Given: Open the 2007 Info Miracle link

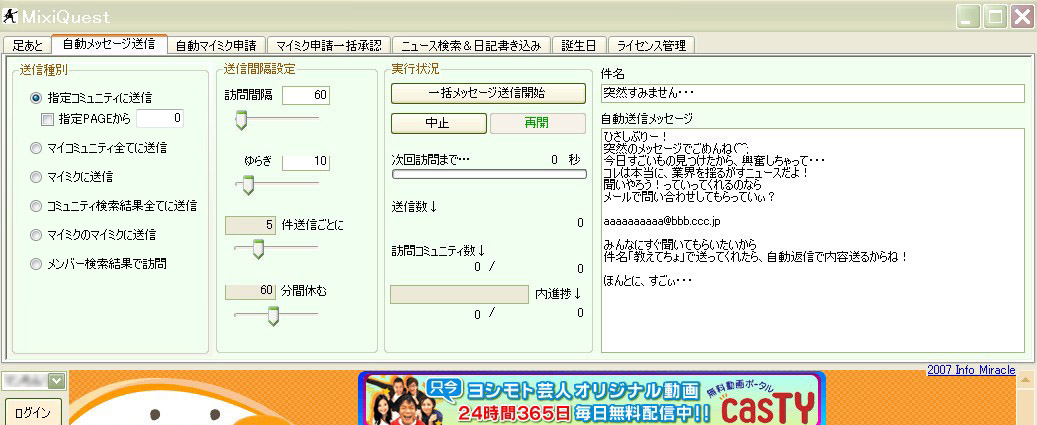Looking at the screenshot, I should coord(971,370).
